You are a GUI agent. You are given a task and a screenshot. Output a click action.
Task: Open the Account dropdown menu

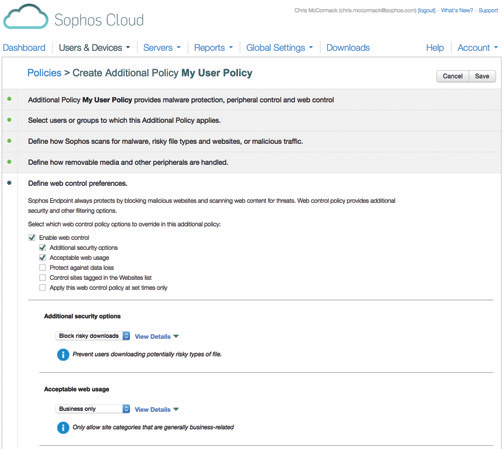478,48
